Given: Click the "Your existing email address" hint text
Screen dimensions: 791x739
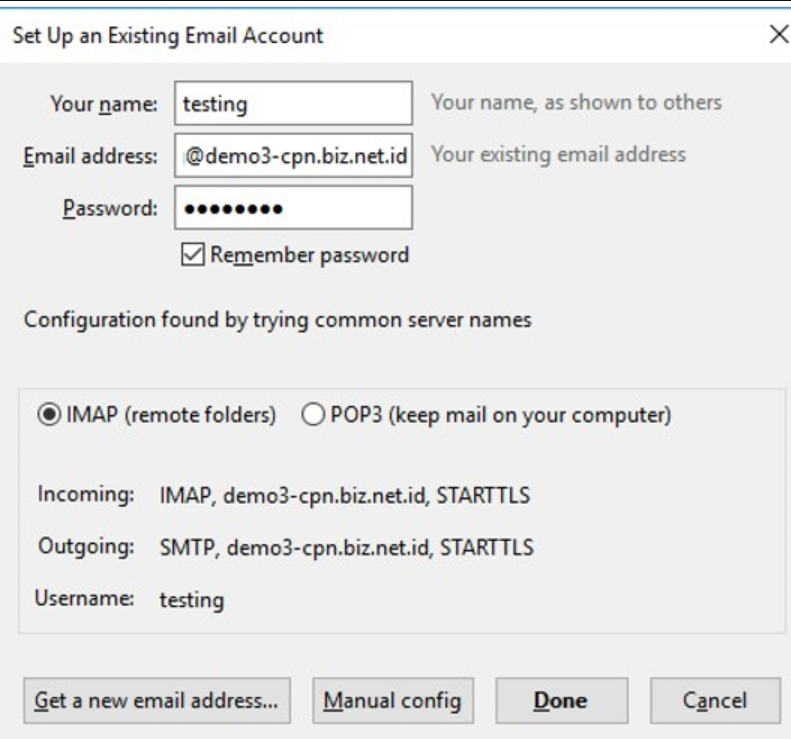Looking at the screenshot, I should click(x=558, y=155).
